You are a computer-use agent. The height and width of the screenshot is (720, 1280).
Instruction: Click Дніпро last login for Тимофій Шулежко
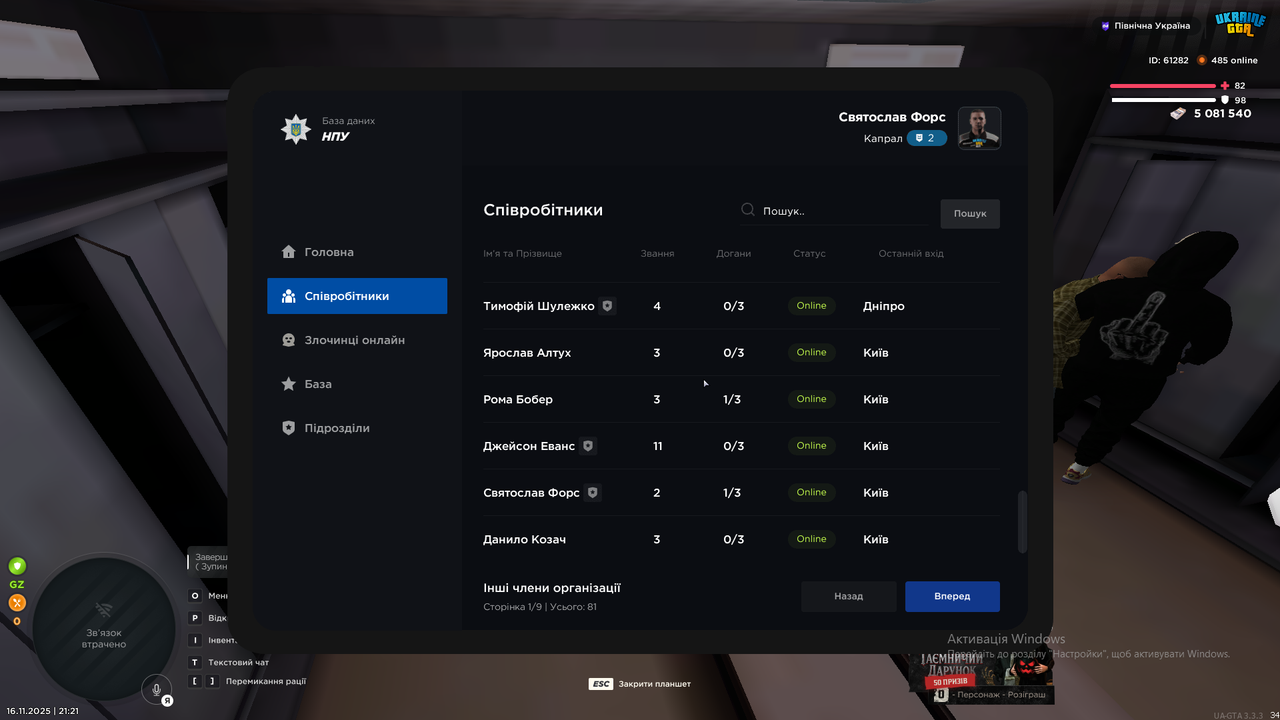(x=884, y=306)
